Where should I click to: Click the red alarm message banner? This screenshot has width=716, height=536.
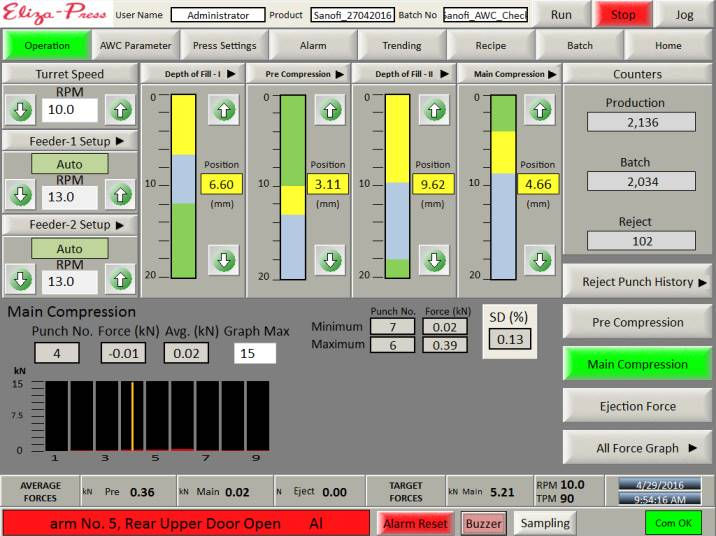click(186, 523)
